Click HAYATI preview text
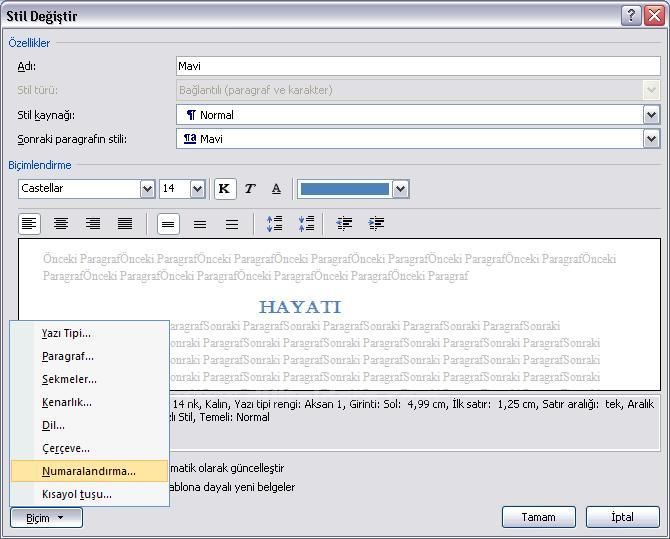Screen dimensions: 670x539 click(300, 307)
